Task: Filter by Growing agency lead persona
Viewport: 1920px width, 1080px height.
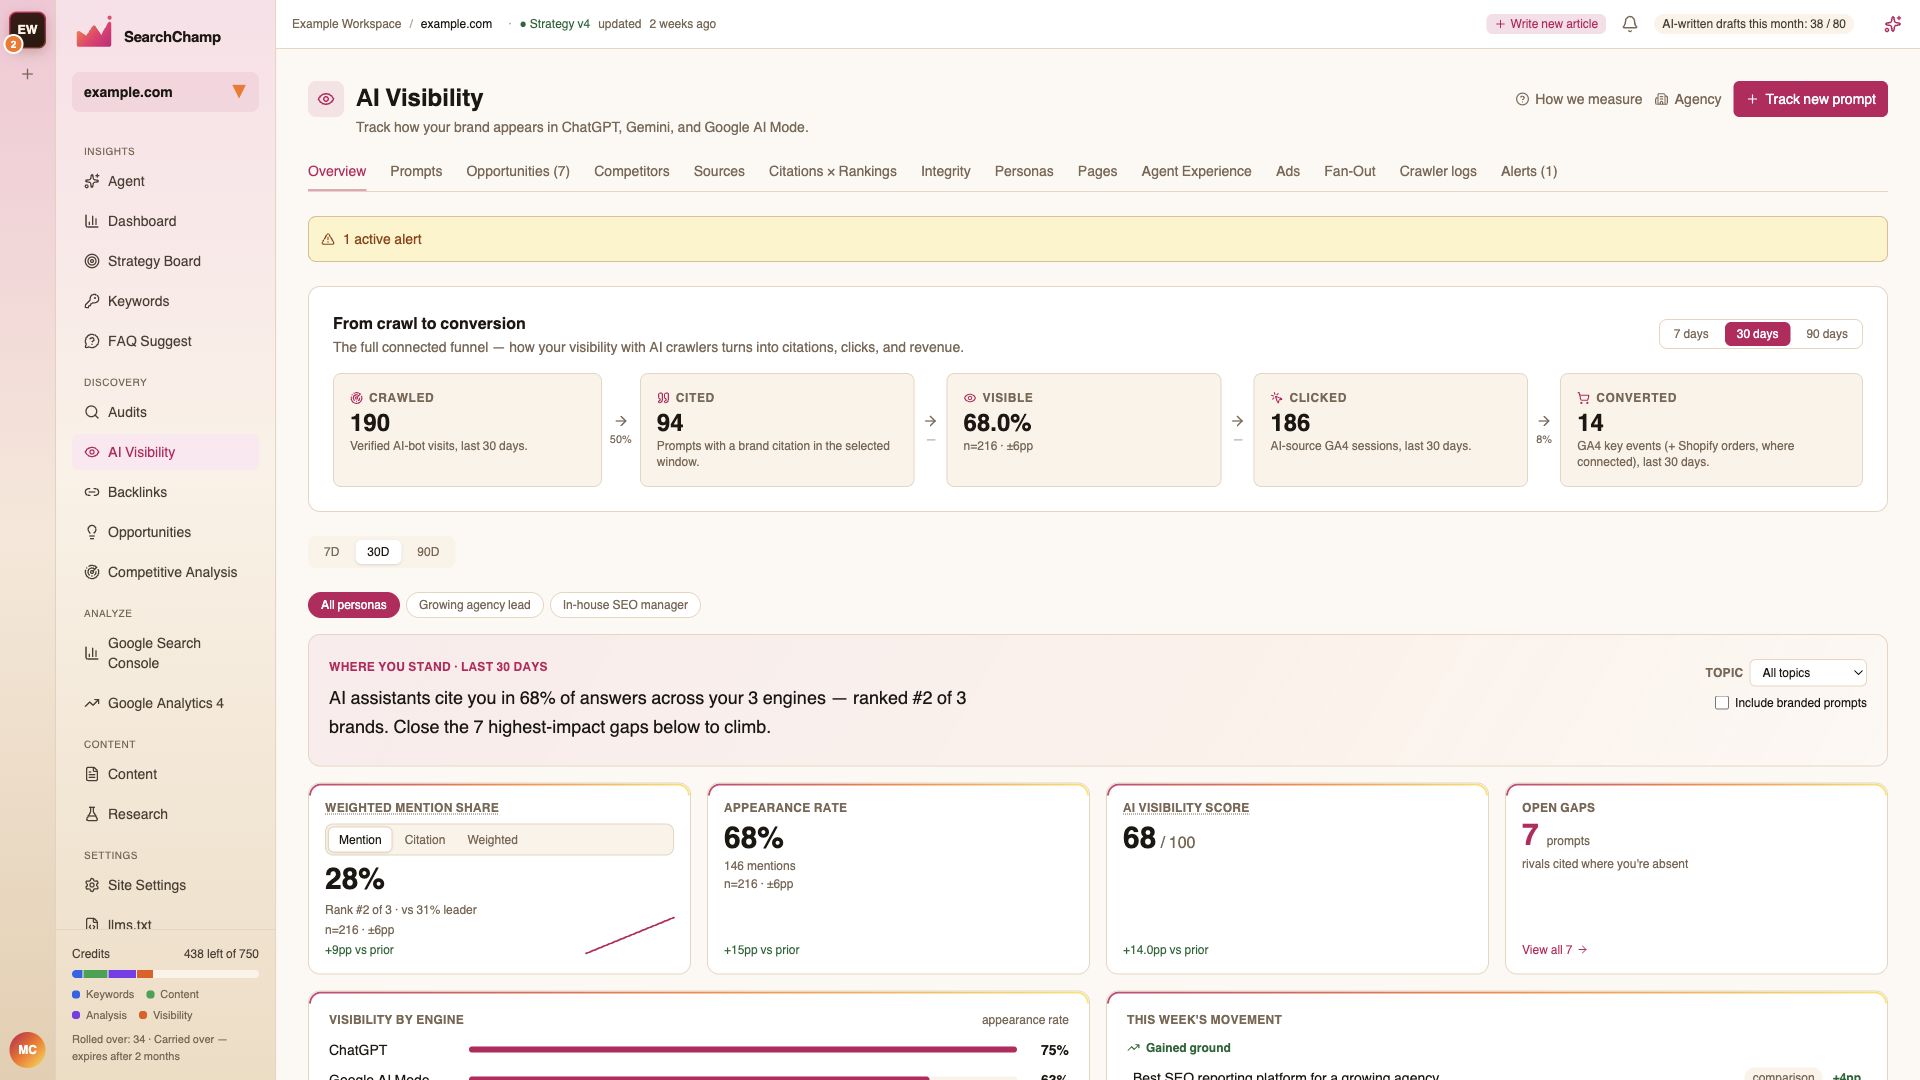Action: [x=475, y=605]
